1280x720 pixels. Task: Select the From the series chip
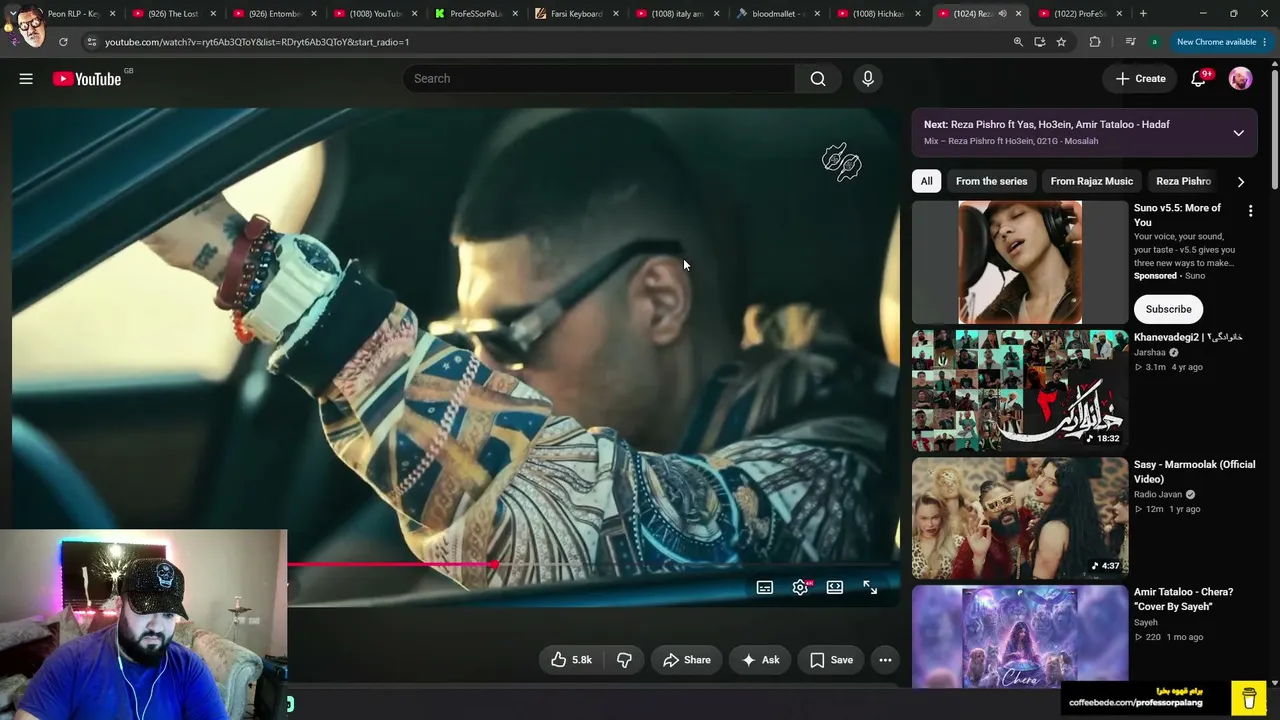991,181
